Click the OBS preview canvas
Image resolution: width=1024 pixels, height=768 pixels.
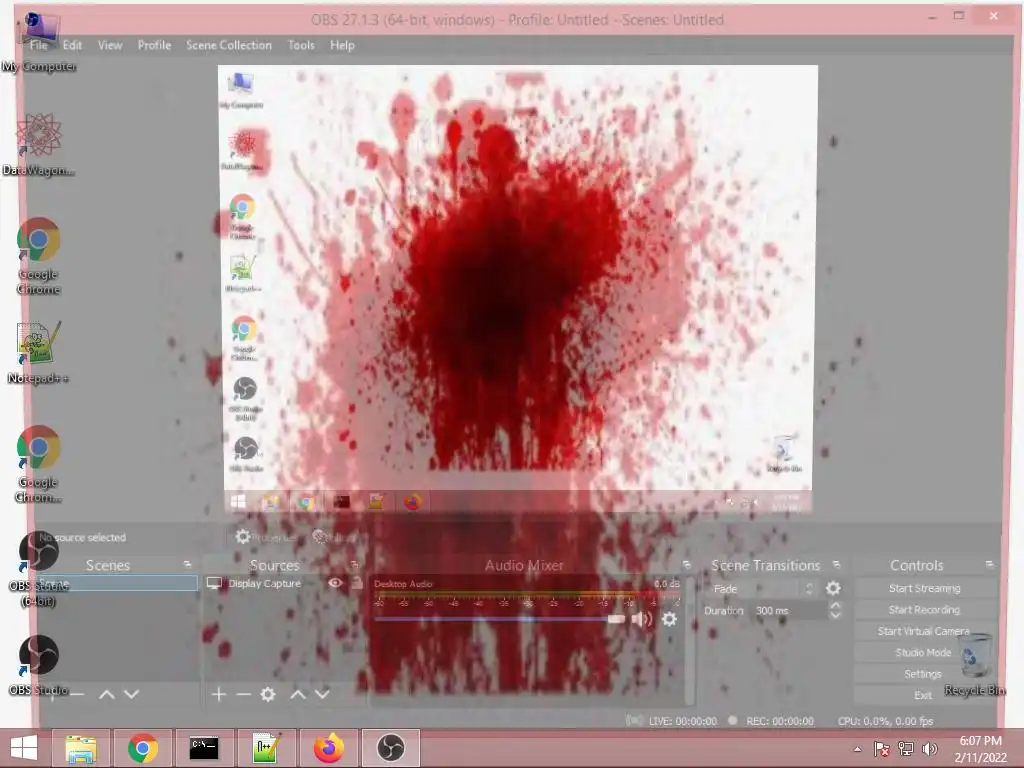point(518,288)
